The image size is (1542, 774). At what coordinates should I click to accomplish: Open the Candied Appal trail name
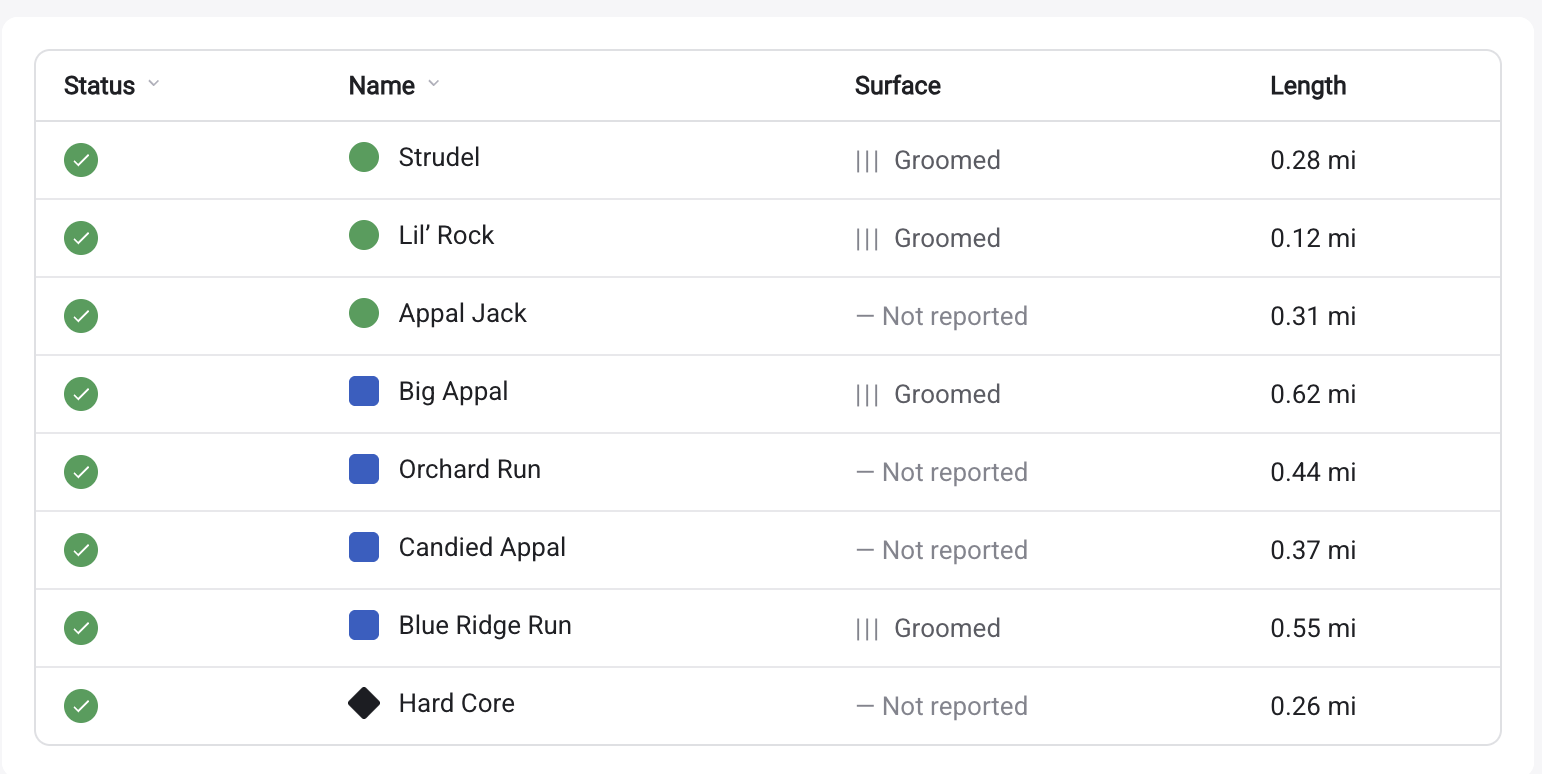tap(482, 548)
